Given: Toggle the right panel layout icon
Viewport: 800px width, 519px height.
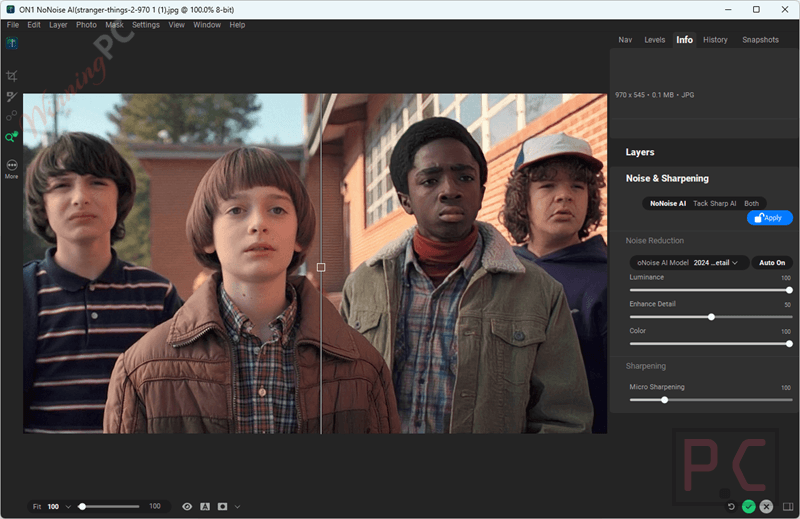Looking at the screenshot, I should (788, 506).
